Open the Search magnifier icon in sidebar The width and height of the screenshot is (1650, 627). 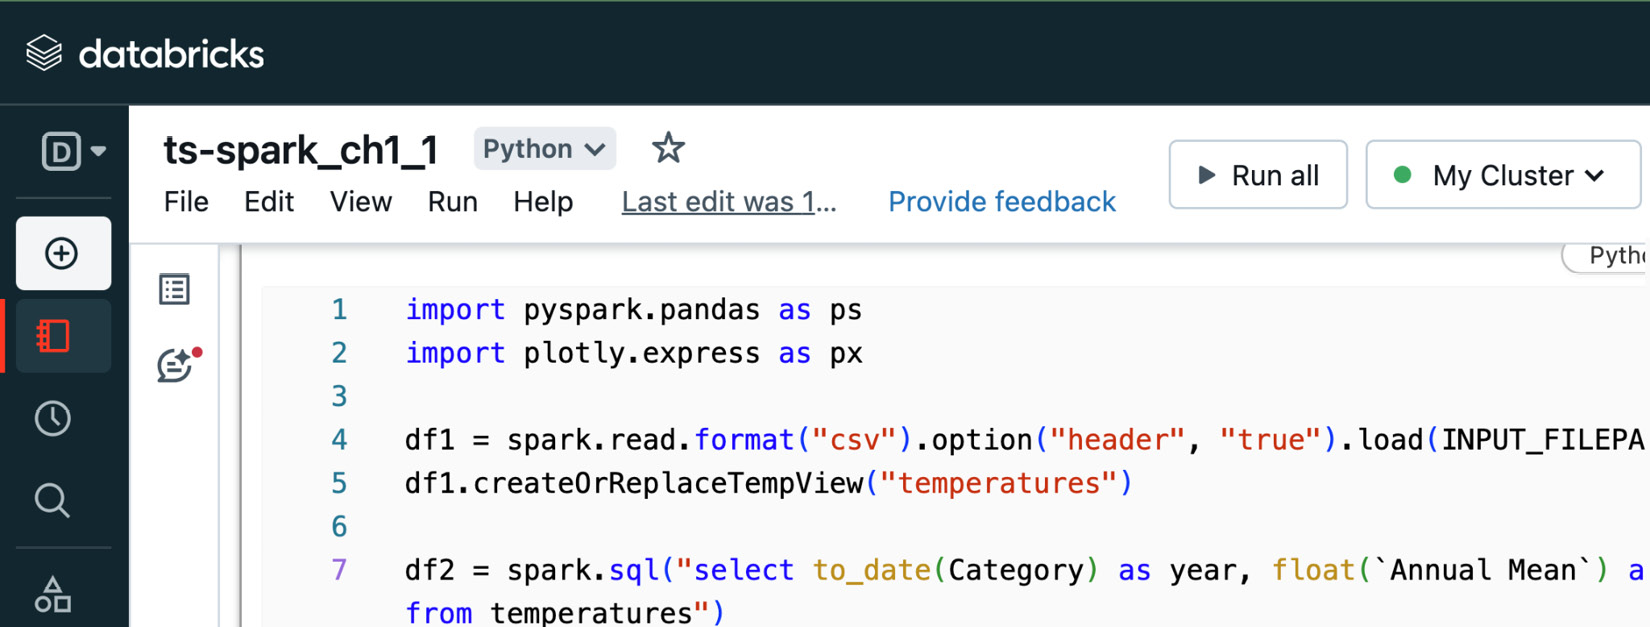point(53,500)
